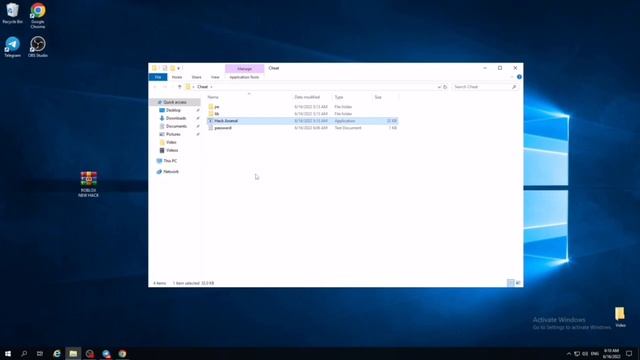Click the Explorer help question mark icon
Image resolution: width=640 pixels, height=360 pixels.
[519, 77]
